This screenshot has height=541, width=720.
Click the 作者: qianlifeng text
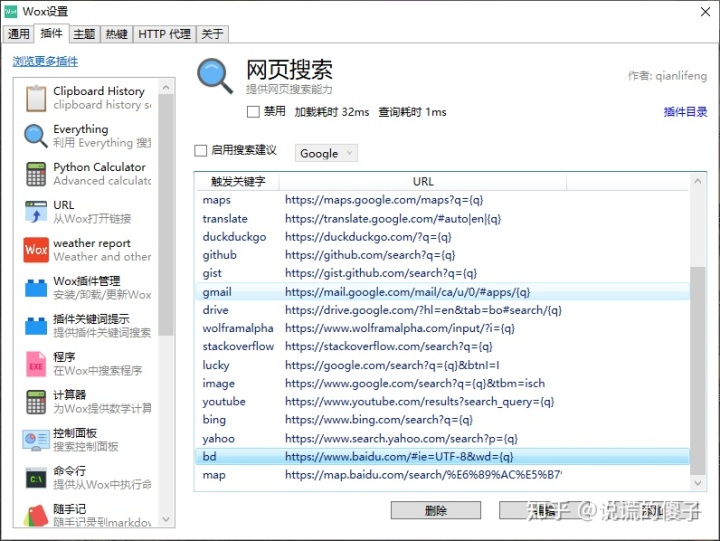coord(667,76)
